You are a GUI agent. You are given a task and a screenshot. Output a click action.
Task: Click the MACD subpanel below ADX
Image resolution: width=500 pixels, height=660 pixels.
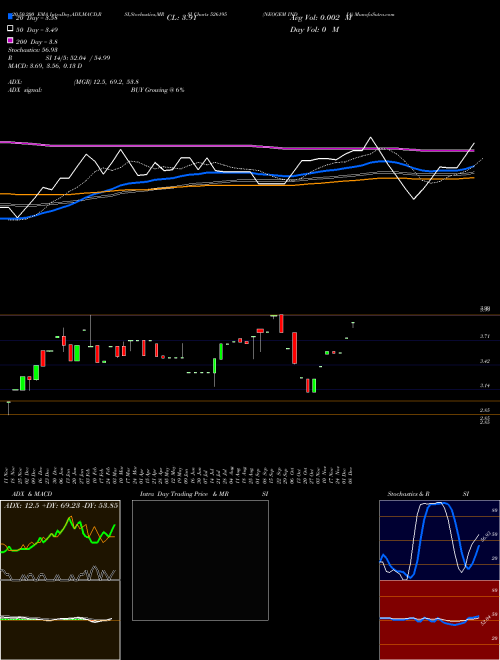pyautogui.click(x=60, y=620)
